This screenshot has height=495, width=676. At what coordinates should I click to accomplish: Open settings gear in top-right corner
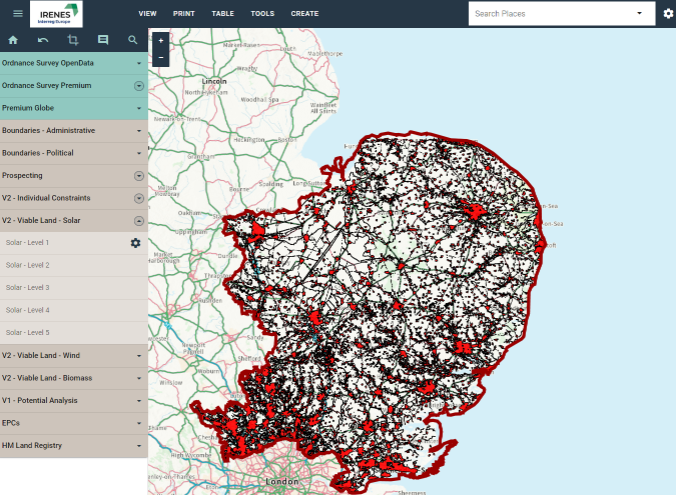(x=668, y=14)
